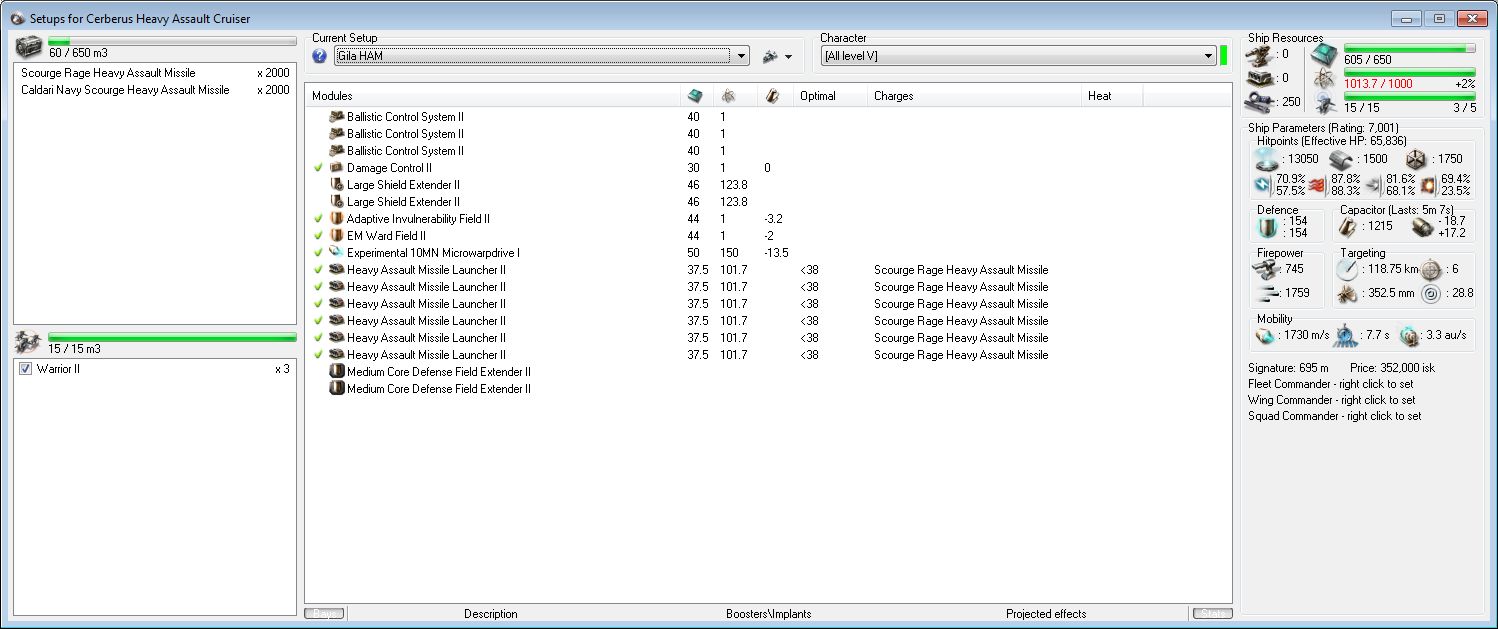Click the kinetic resistance icon showing 81.6%
Screen dimensions: 1498x629
pyautogui.click(x=1373, y=185)
